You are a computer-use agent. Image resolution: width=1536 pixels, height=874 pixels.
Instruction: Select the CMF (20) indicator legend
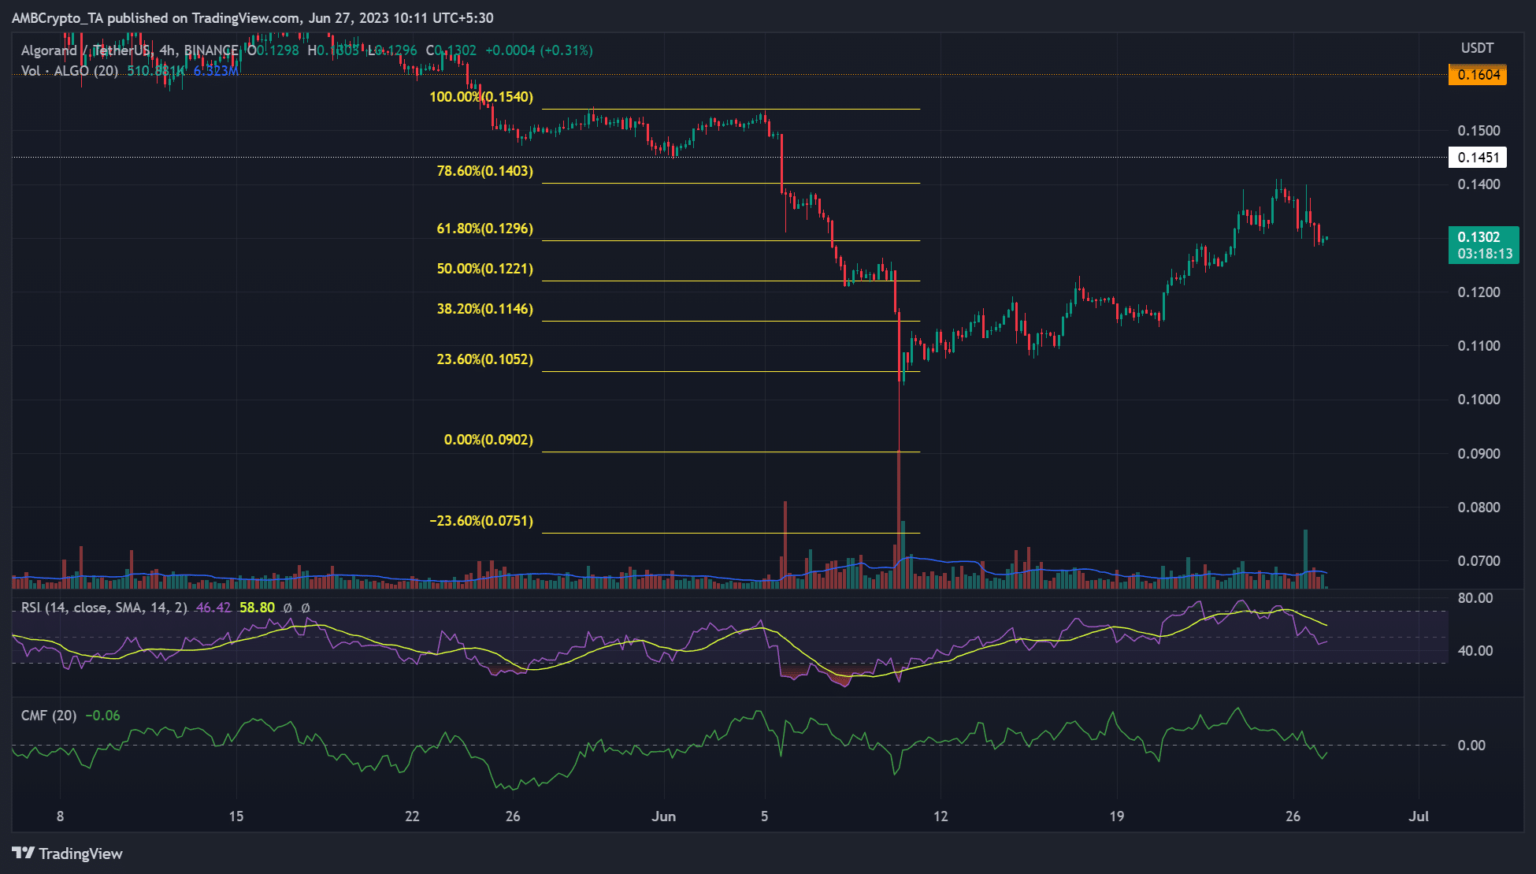(49, 715)
